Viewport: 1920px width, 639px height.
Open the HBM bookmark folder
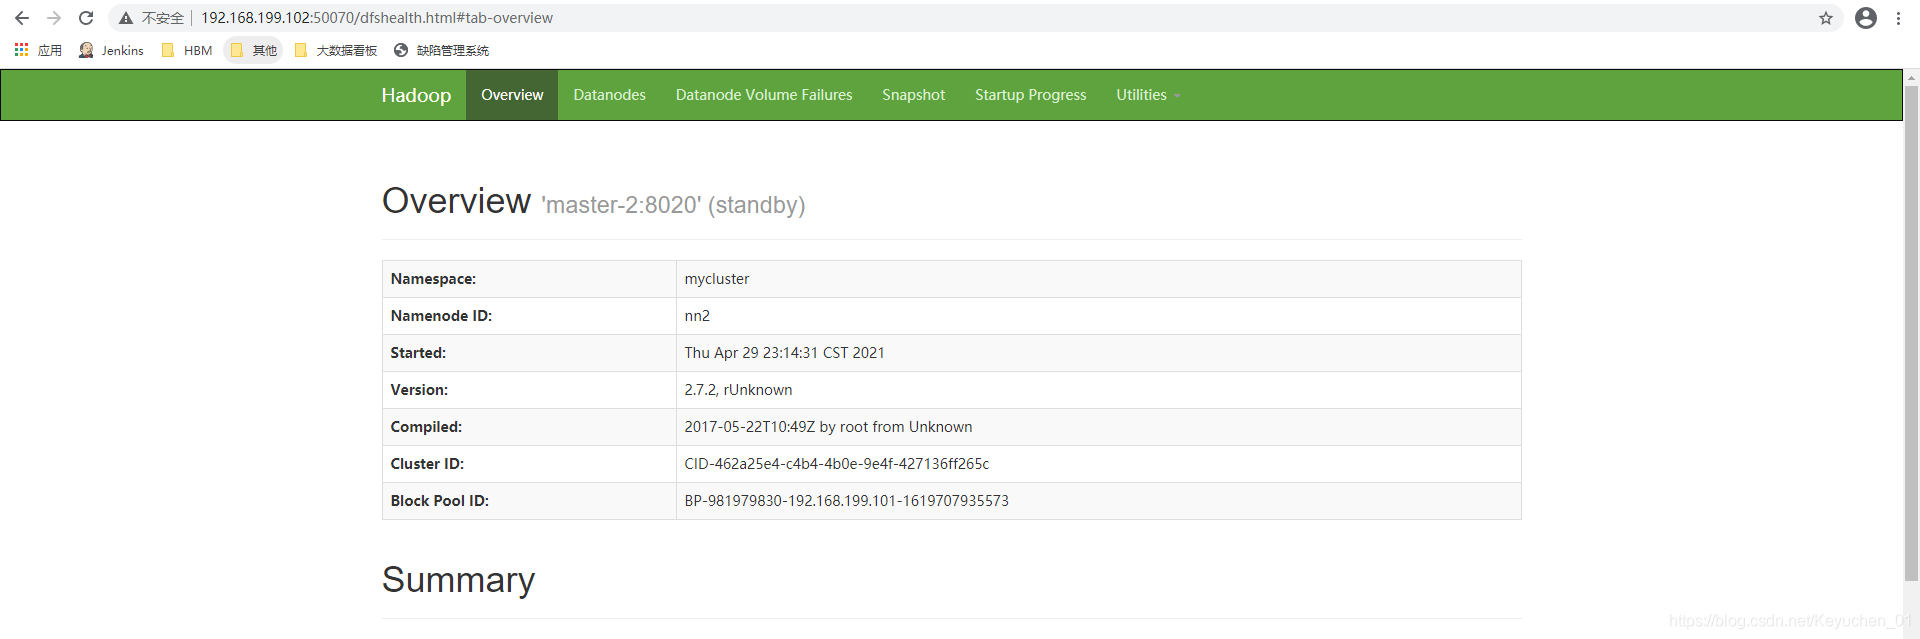click(x=187, y=50)
